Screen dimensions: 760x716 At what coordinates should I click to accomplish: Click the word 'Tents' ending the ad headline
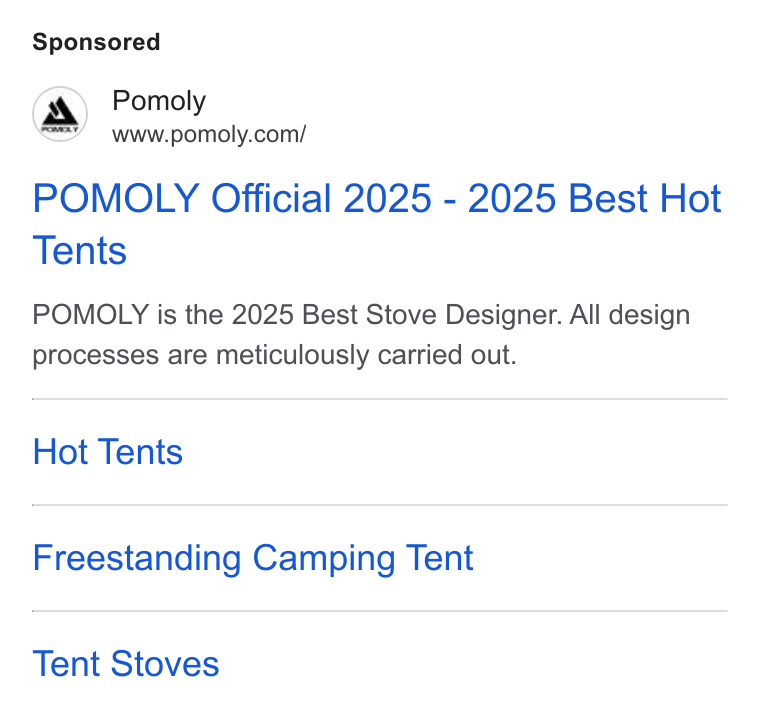coord(79,251)
